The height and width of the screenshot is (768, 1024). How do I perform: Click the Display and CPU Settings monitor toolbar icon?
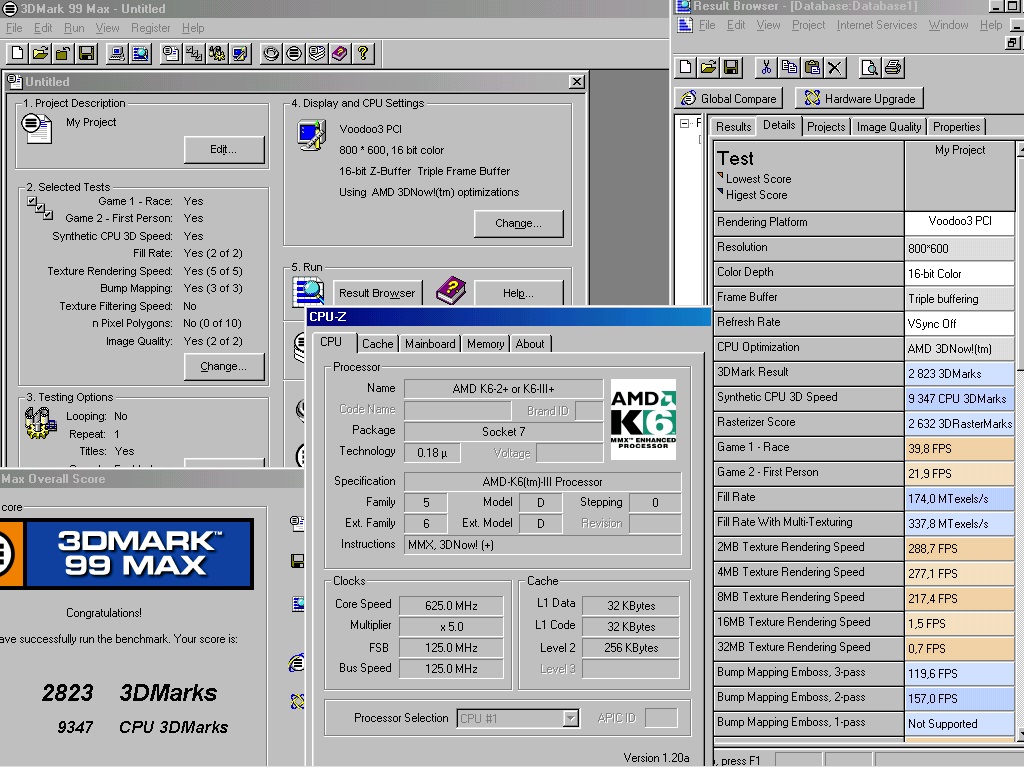(x=240, y=54)
